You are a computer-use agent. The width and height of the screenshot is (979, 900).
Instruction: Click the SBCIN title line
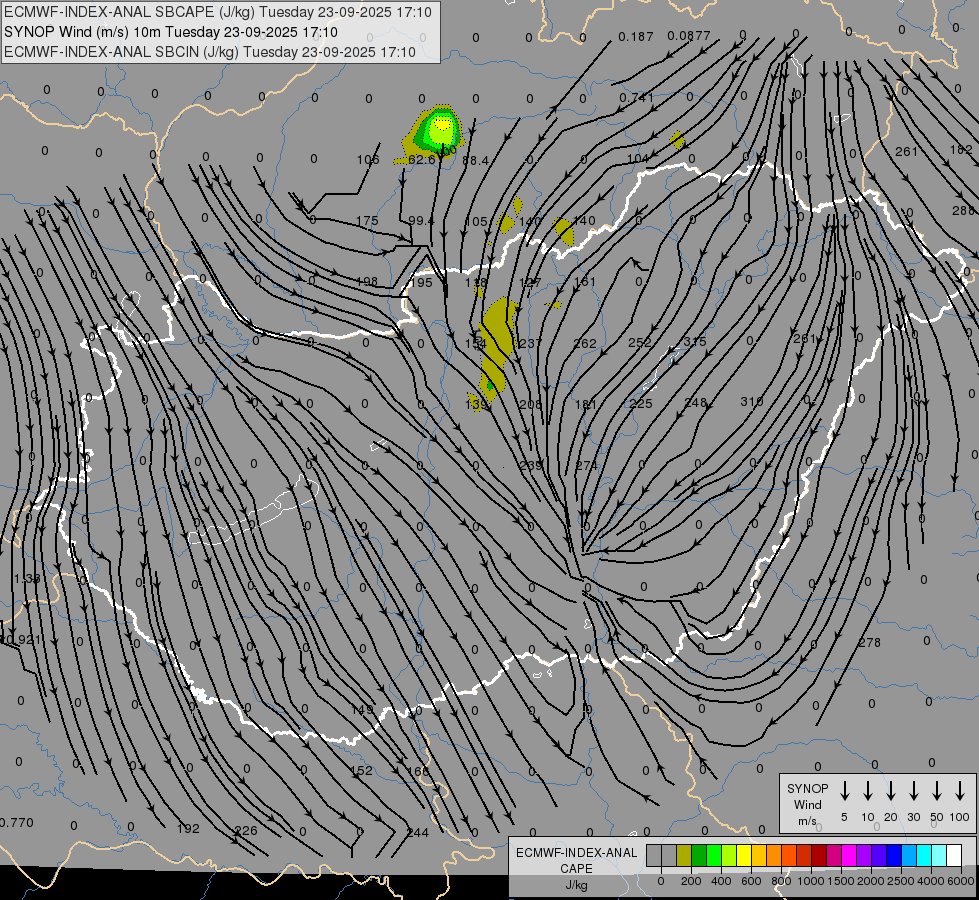(x=210, y=52)
